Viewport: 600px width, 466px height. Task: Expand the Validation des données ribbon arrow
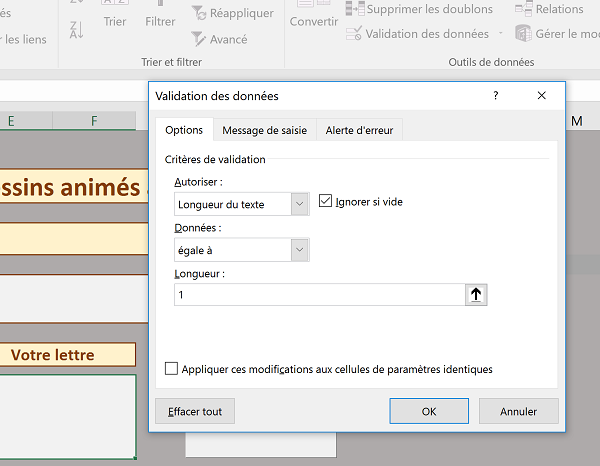(500, 34)
